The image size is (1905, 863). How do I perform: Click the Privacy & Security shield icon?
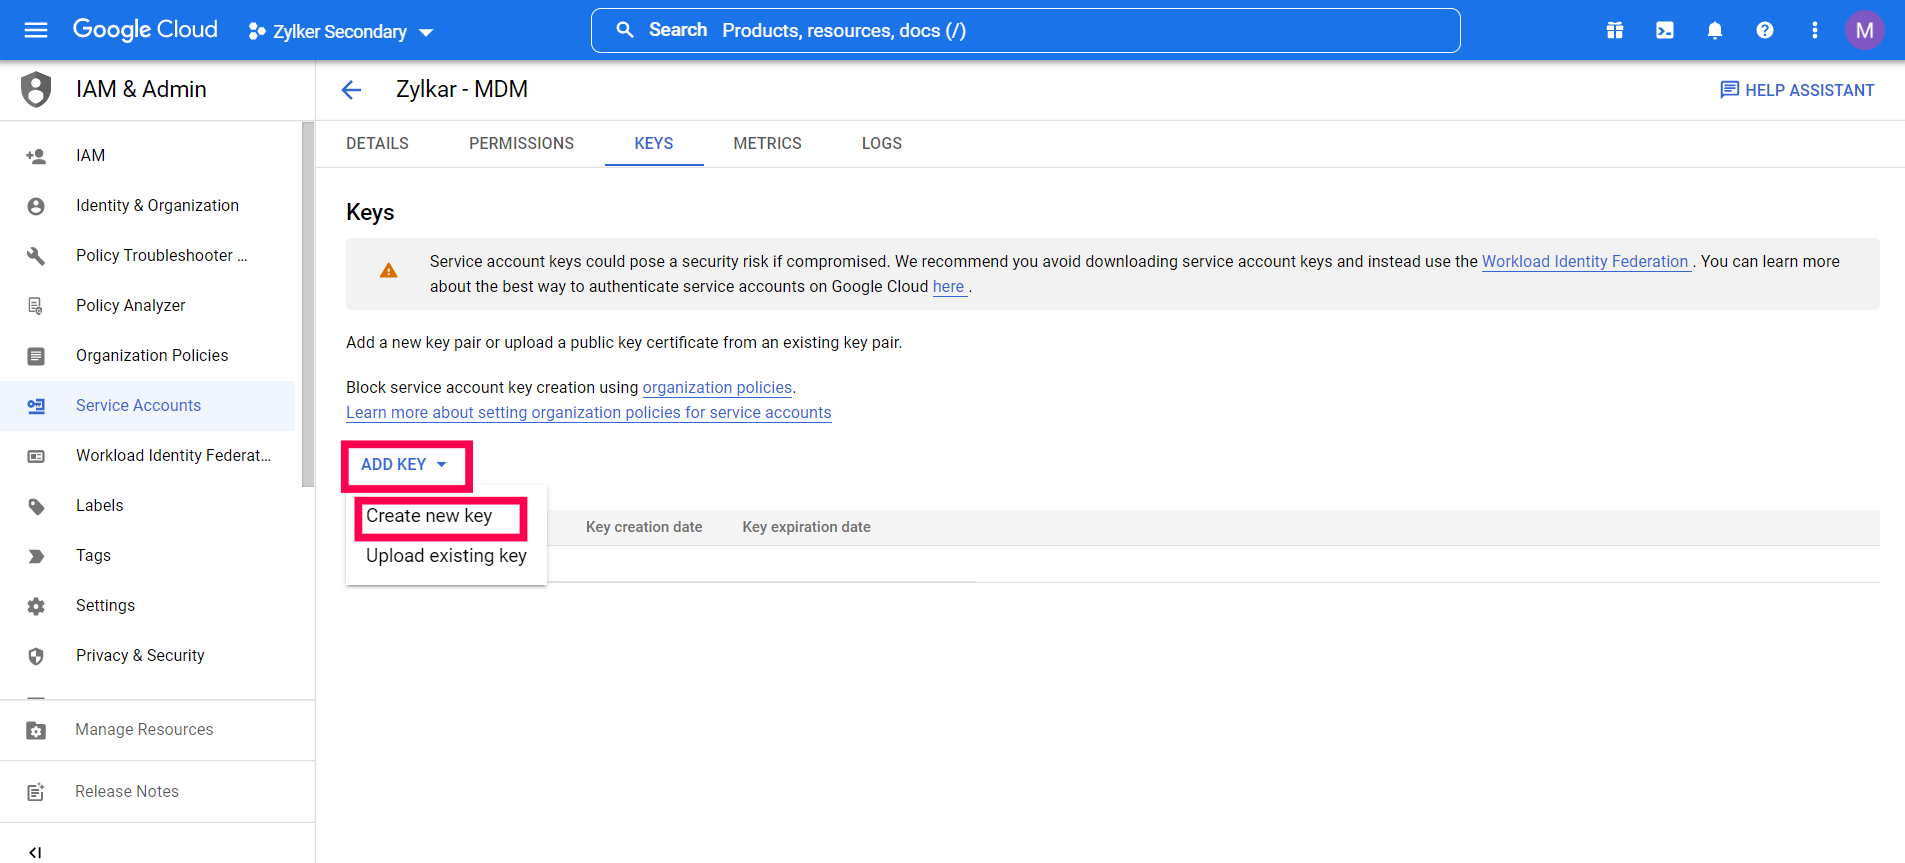[x=36, y=656]
